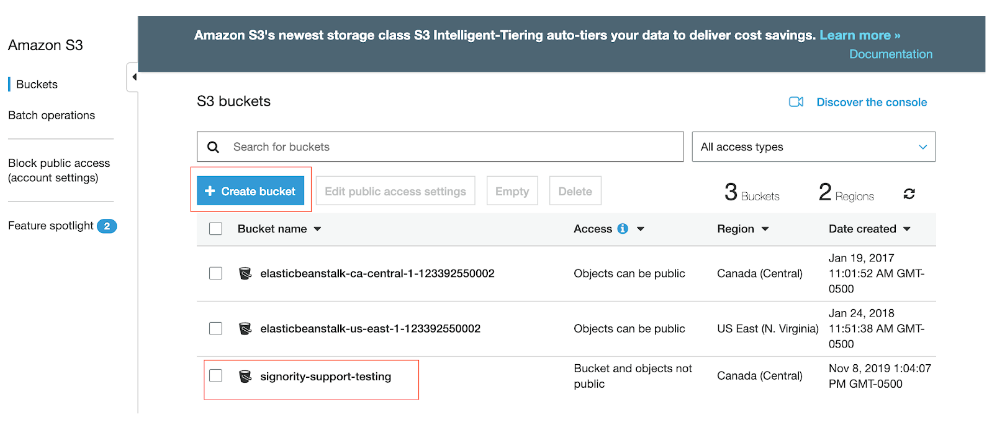
Task: Toggle the select-all buckets checkbox
Action: point(215,229)
